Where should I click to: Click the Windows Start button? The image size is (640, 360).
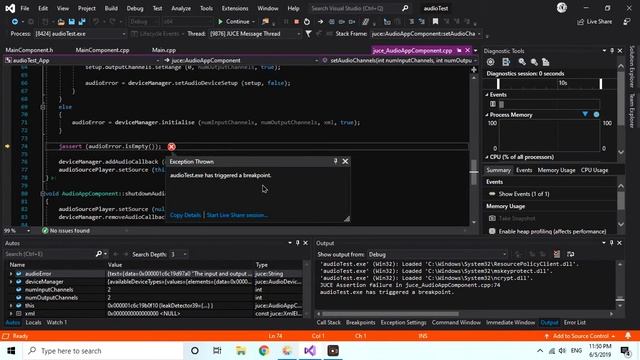pyautogui.click(x=11, y=351)
